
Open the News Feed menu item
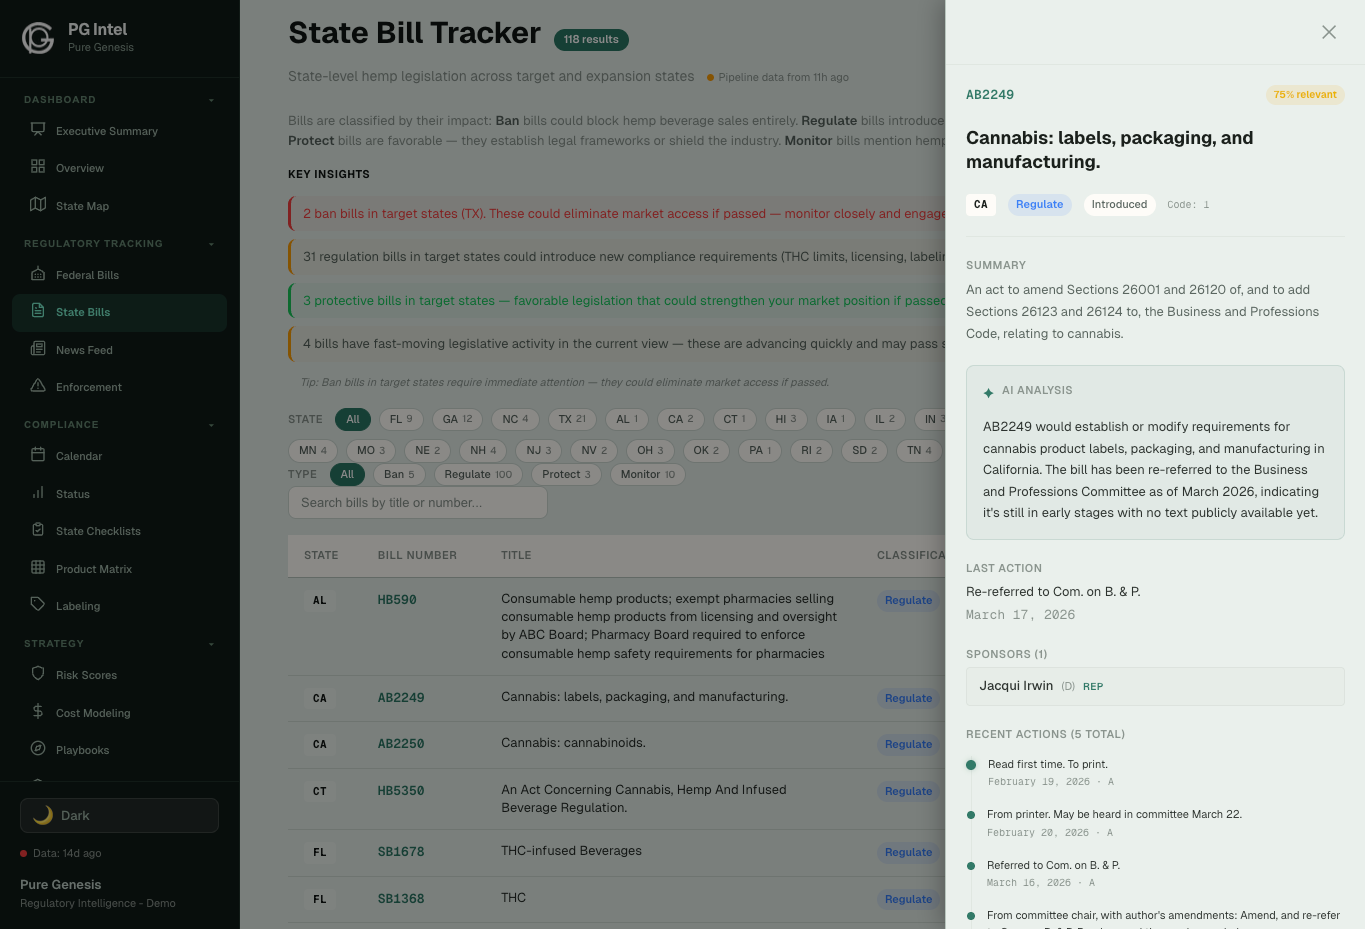click(84, 350)
